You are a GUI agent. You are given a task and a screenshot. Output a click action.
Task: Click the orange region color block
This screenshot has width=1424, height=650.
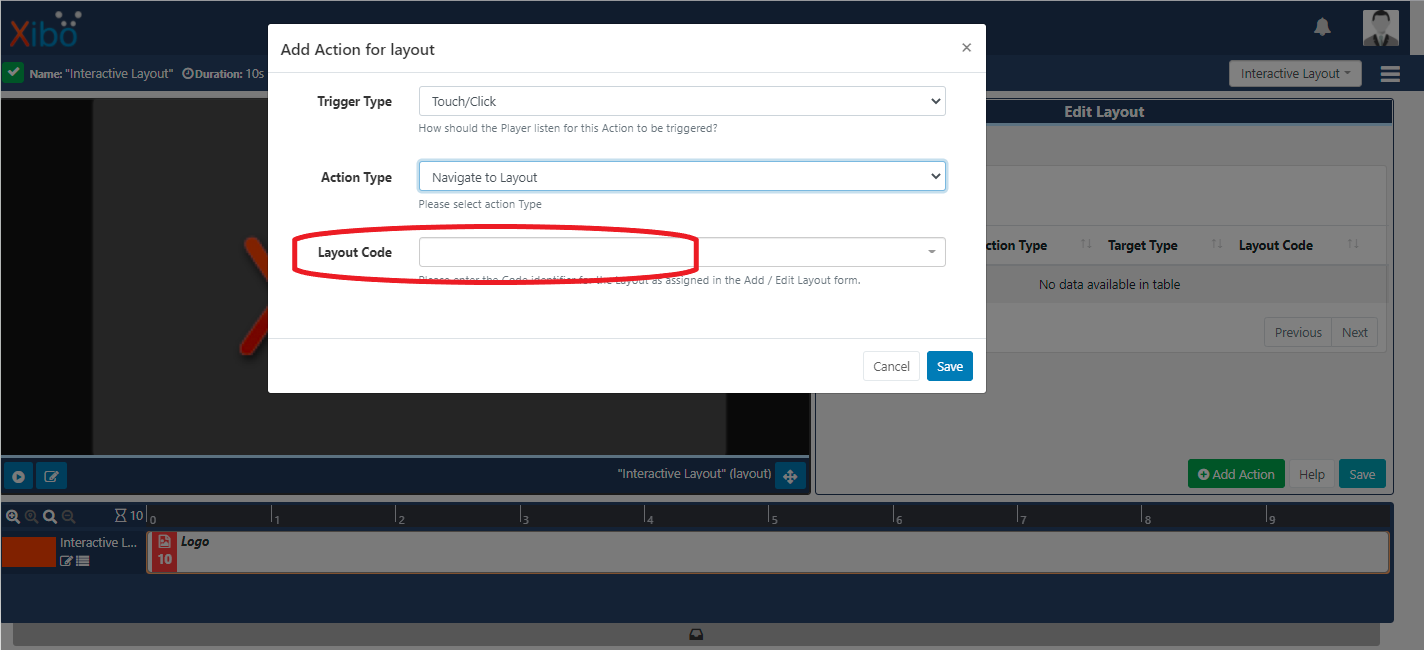click(28, 552)
